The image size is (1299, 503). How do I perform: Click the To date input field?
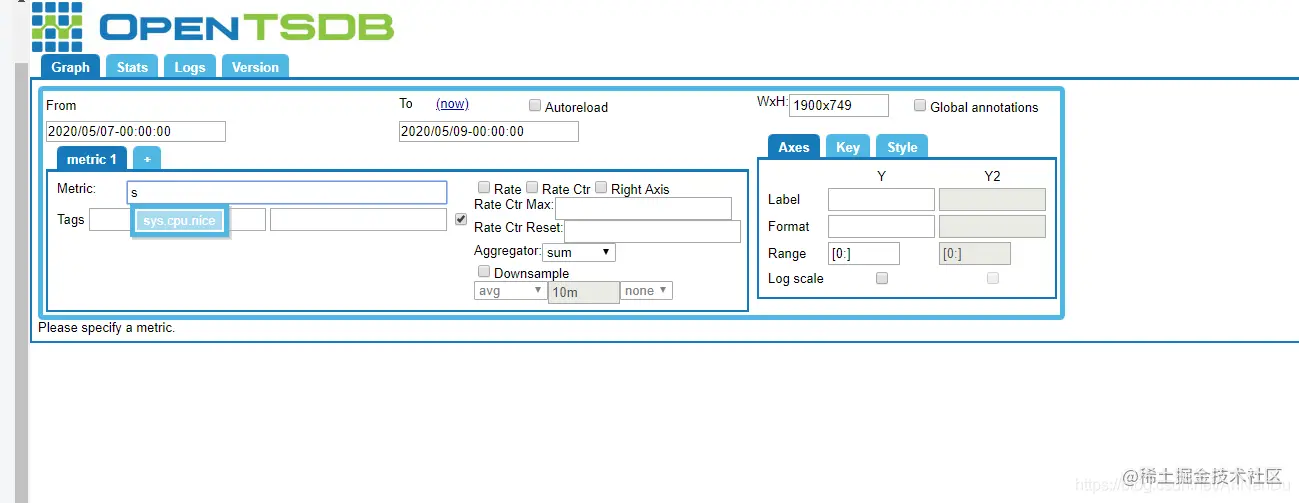(489, 131)
